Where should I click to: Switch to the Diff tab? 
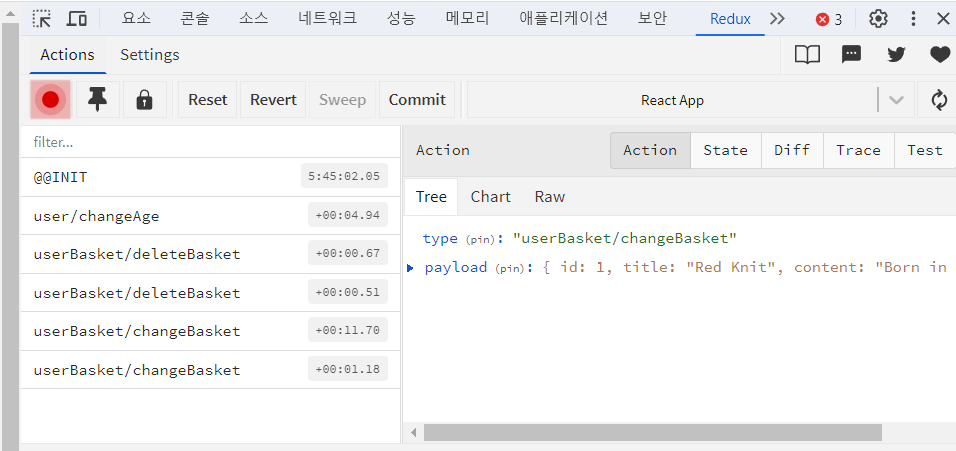[792, 151]
